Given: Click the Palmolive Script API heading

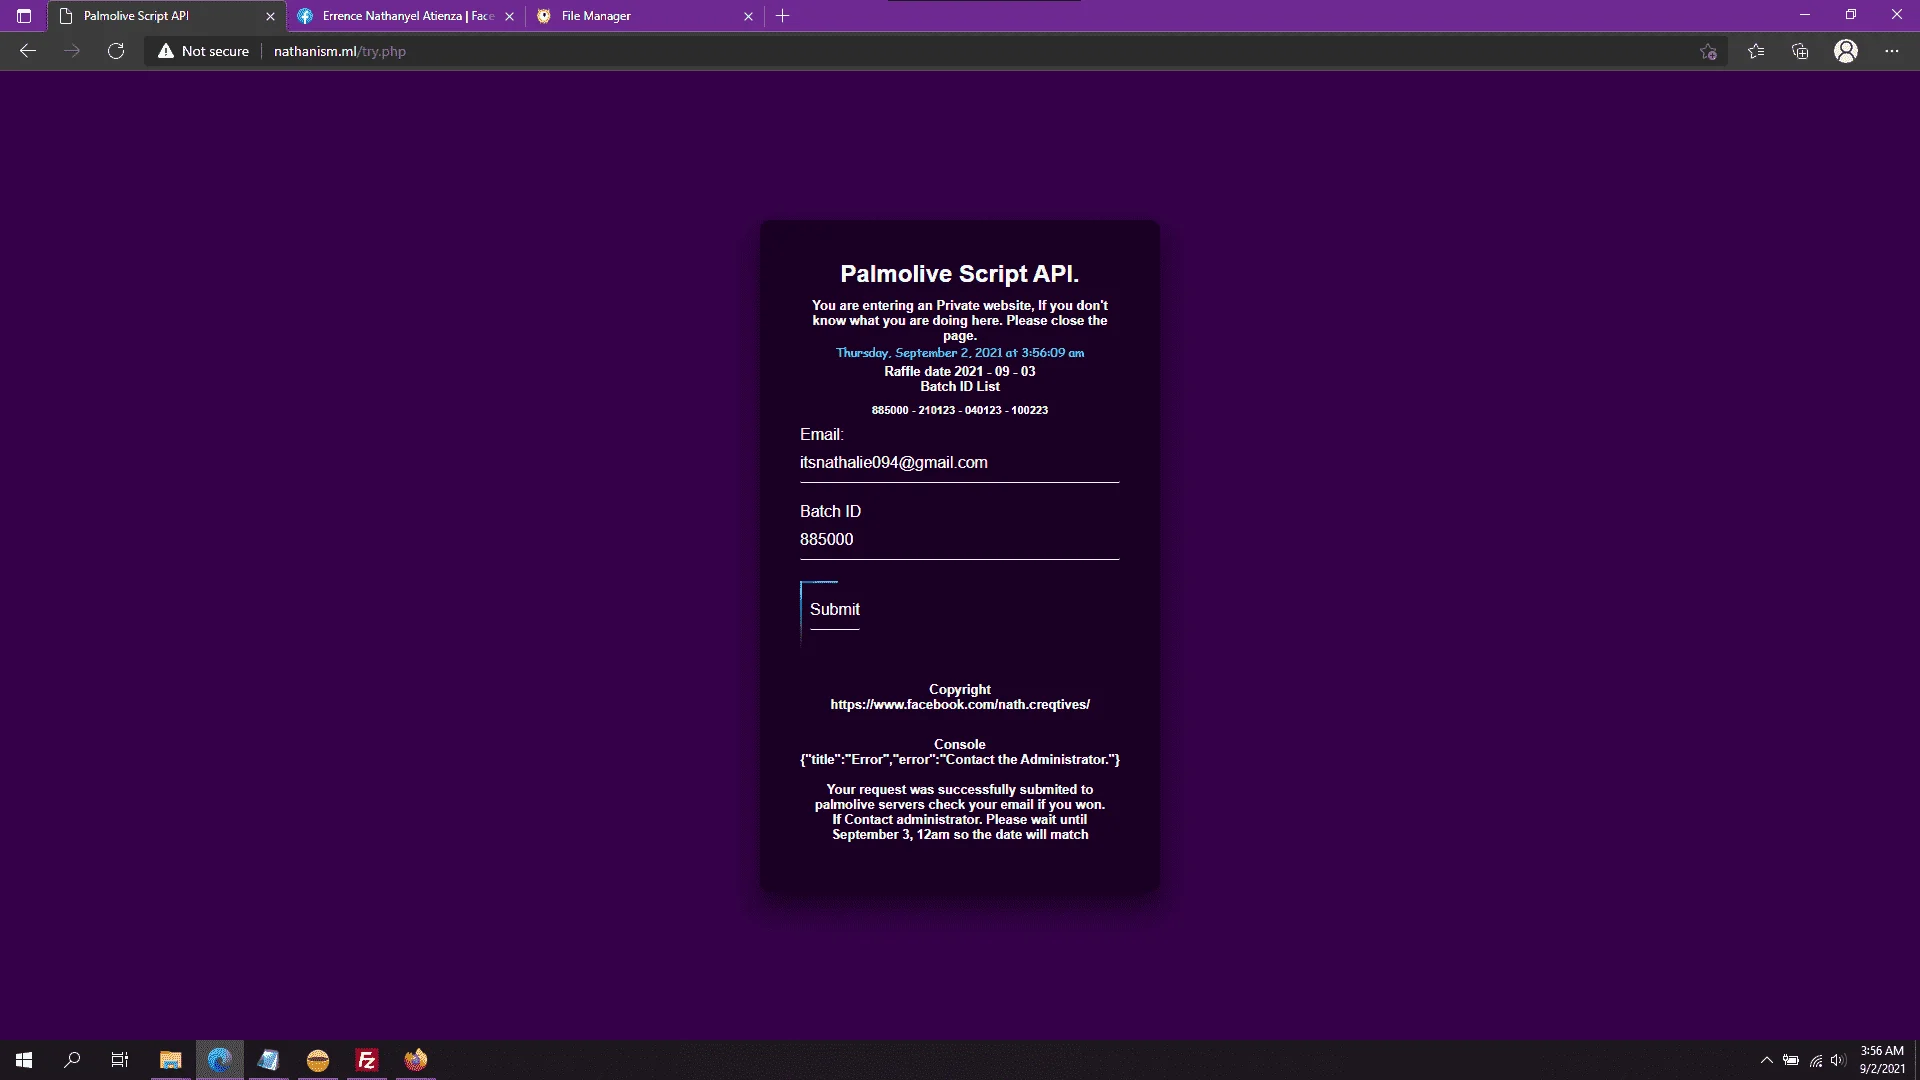Looking at the screenshot, I should (960, 274).
